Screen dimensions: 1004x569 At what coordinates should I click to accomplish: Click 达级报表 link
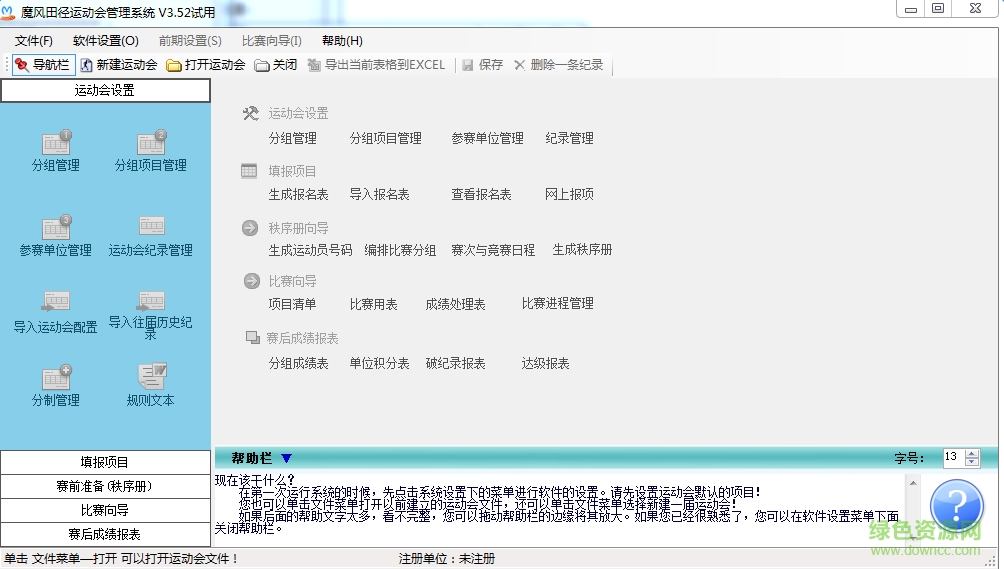pos(545,364)
